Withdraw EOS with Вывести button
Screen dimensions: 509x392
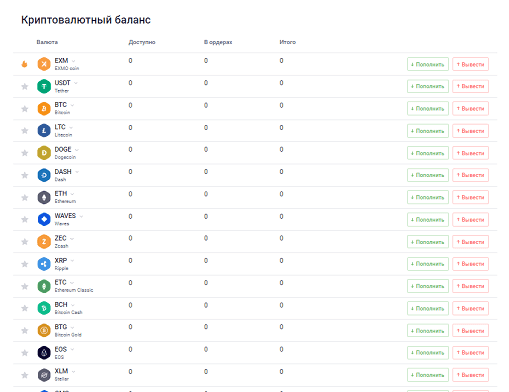tap(470, 353)
